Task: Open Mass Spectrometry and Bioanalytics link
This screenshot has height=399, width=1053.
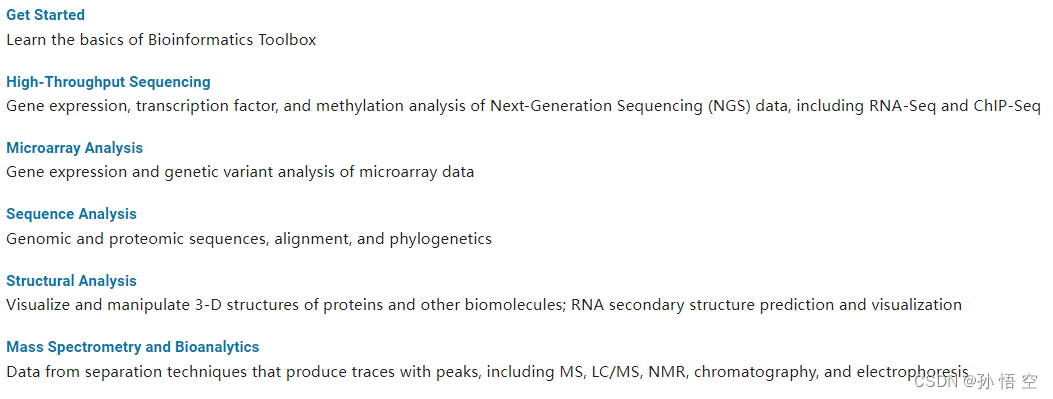Action: [133, 347]
